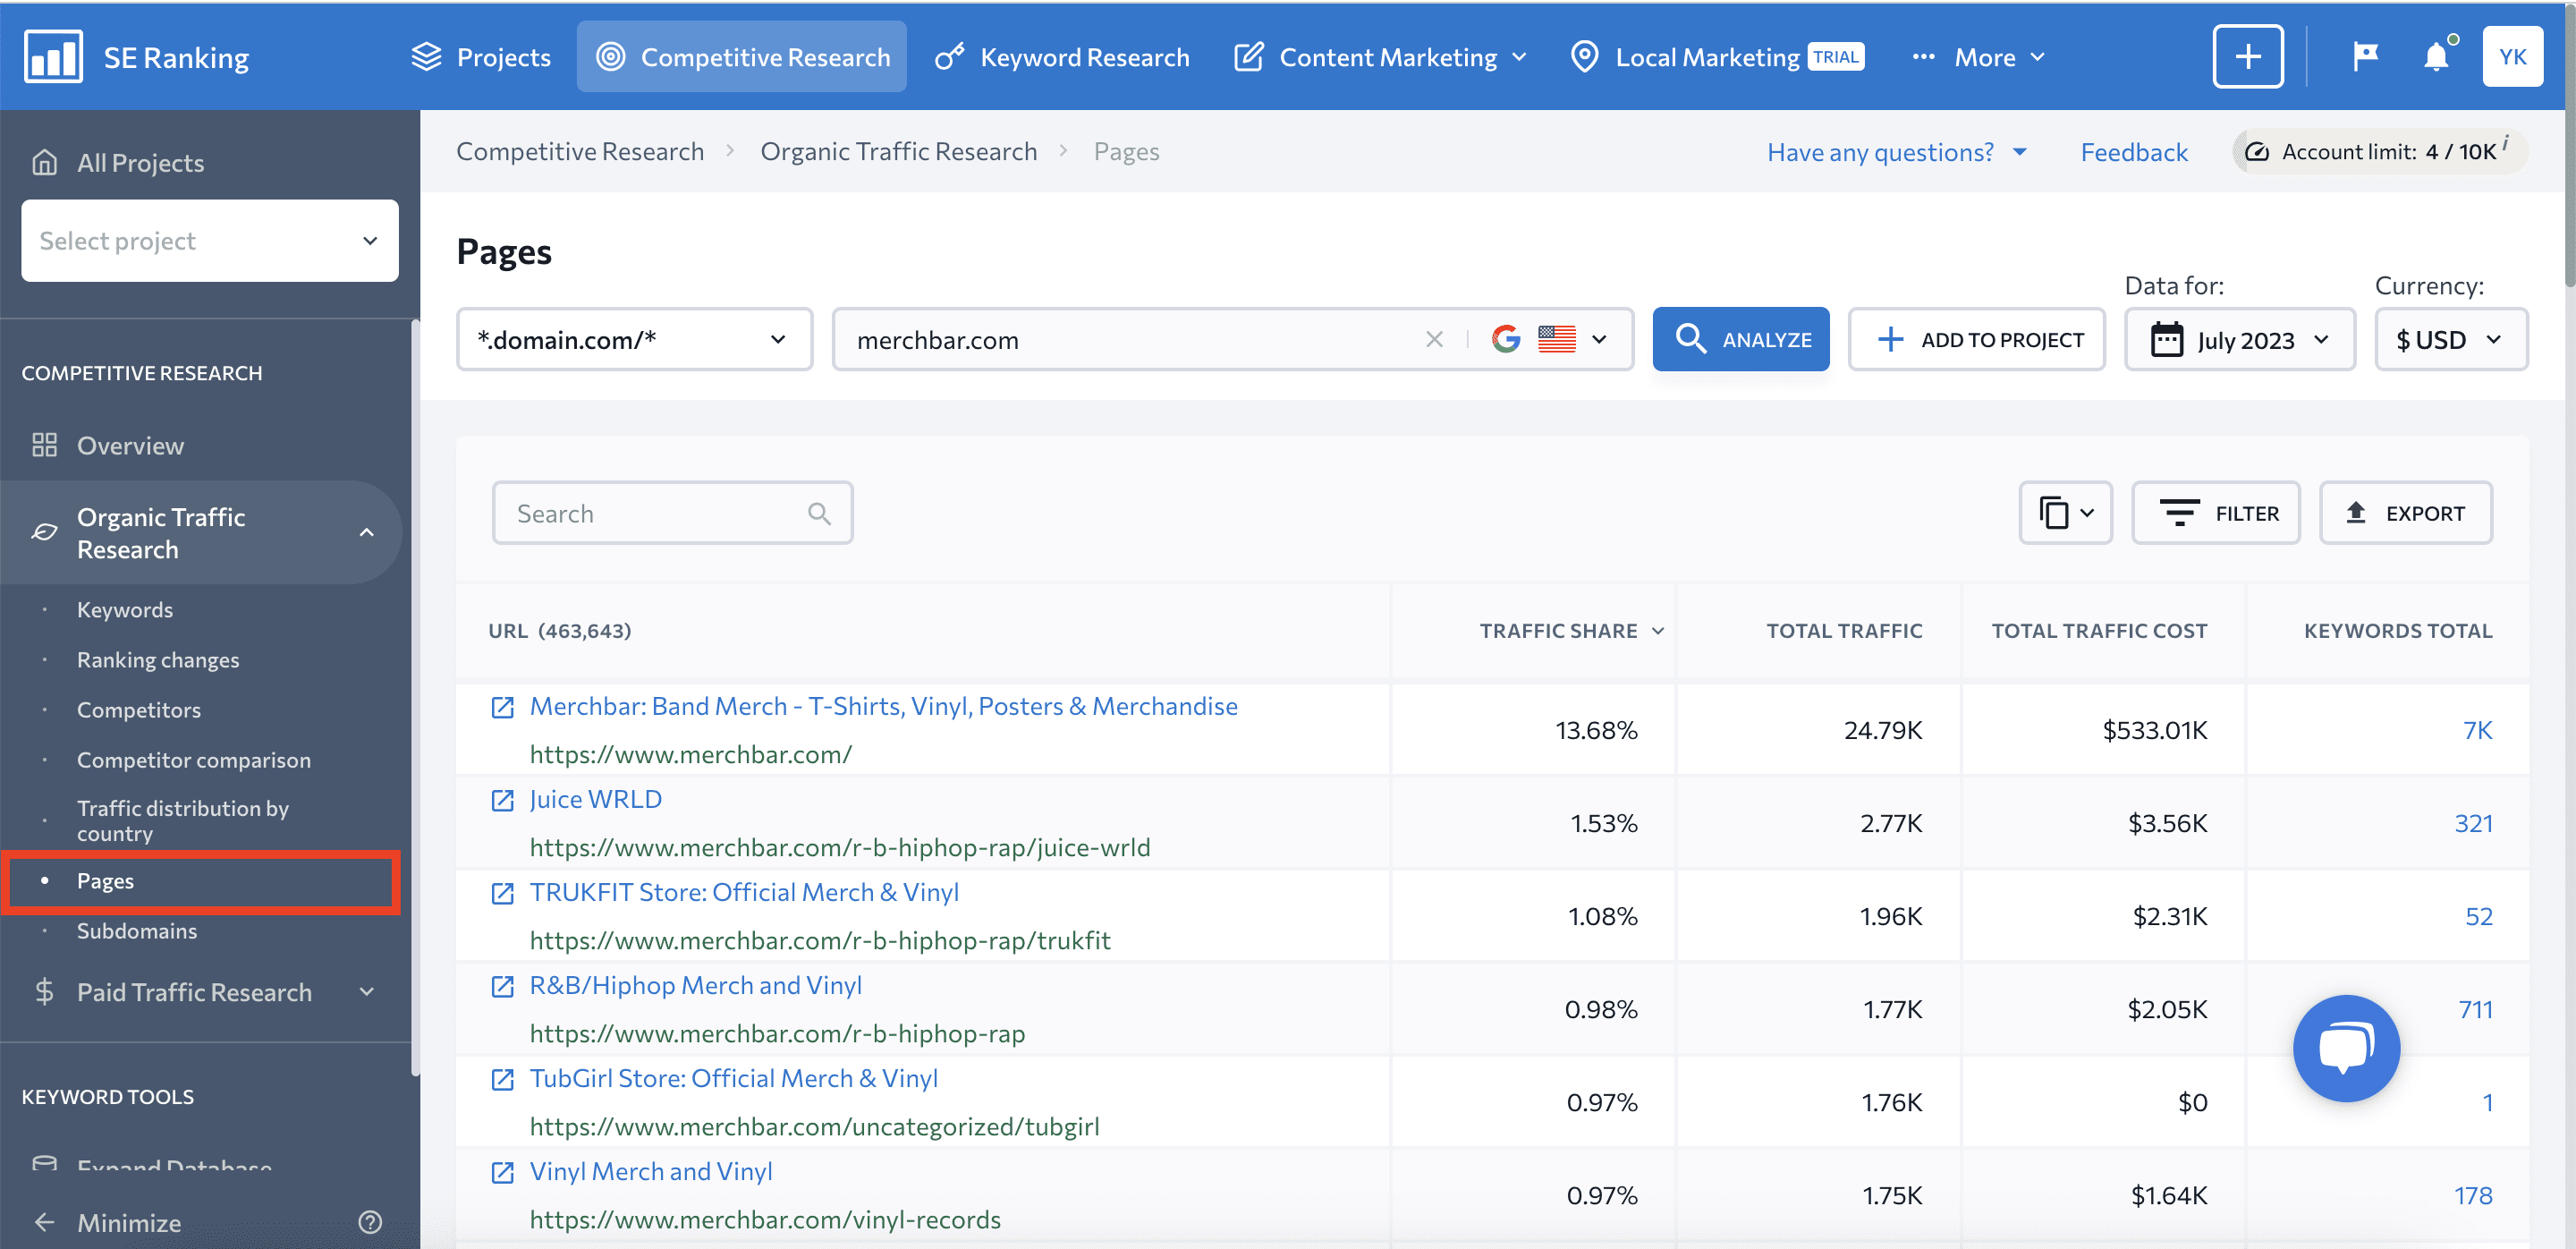This screenshot has width=2576, height=1249.
Task: Open the 7K keywords total link
Action: pyautogui.click(x=2477, y=730)
